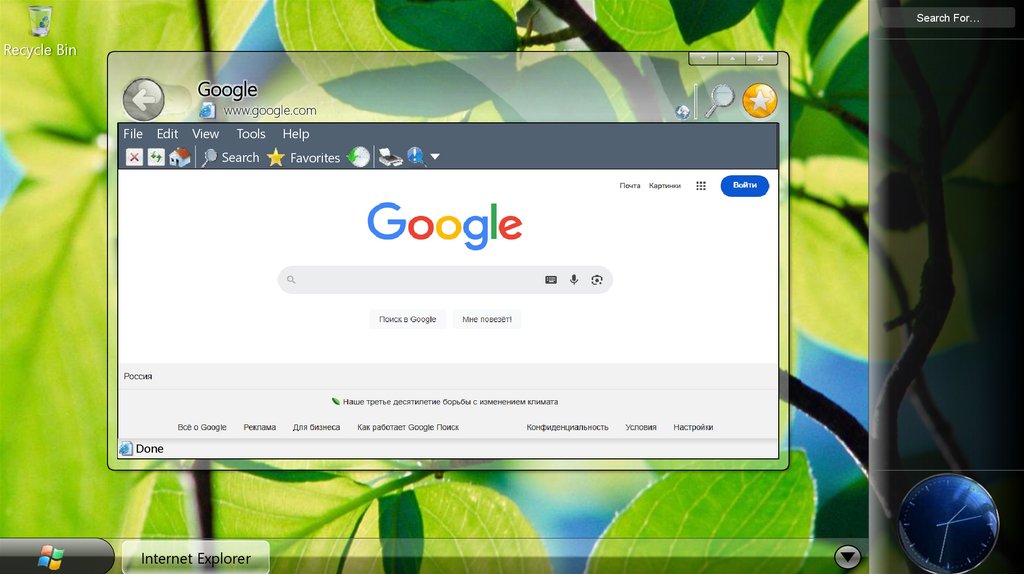Open the Search toolbar button
1024x574 pixels.
231,157
